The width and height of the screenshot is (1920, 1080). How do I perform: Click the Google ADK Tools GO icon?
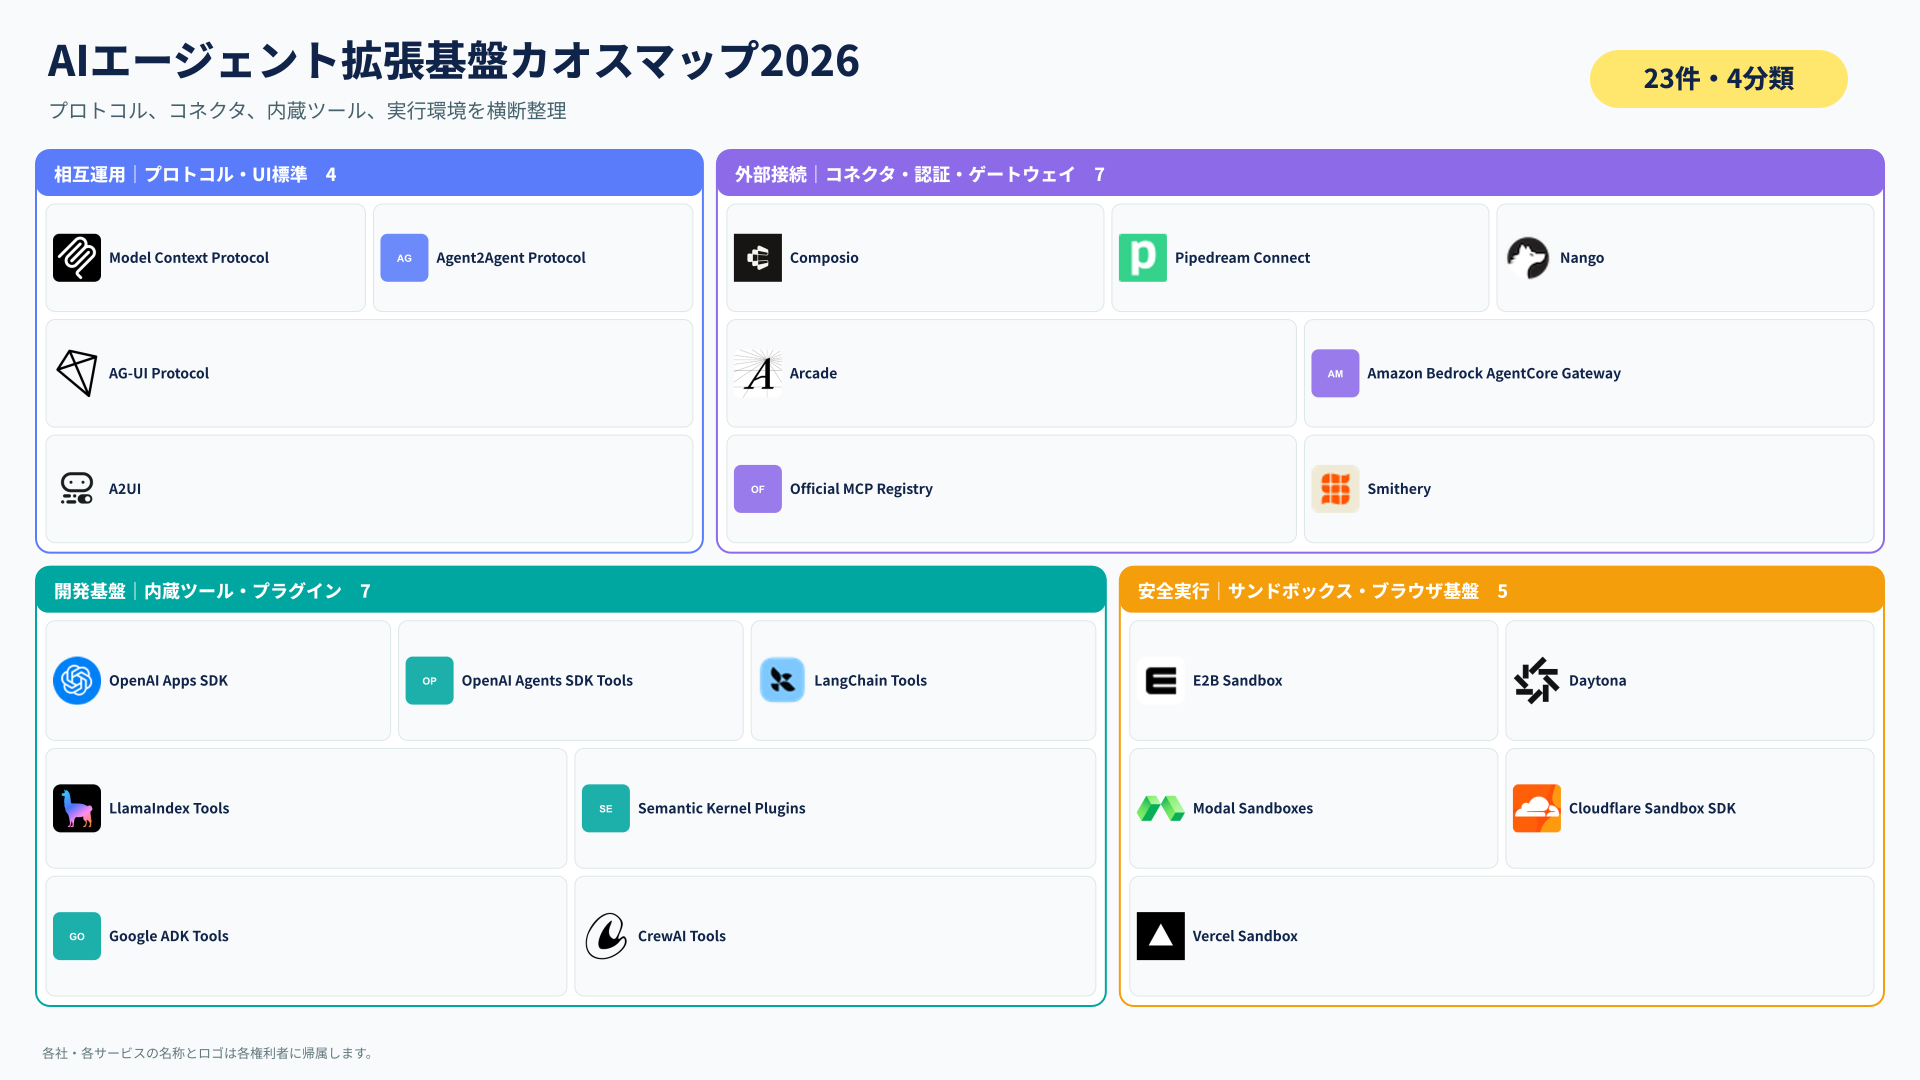[77, 936]
